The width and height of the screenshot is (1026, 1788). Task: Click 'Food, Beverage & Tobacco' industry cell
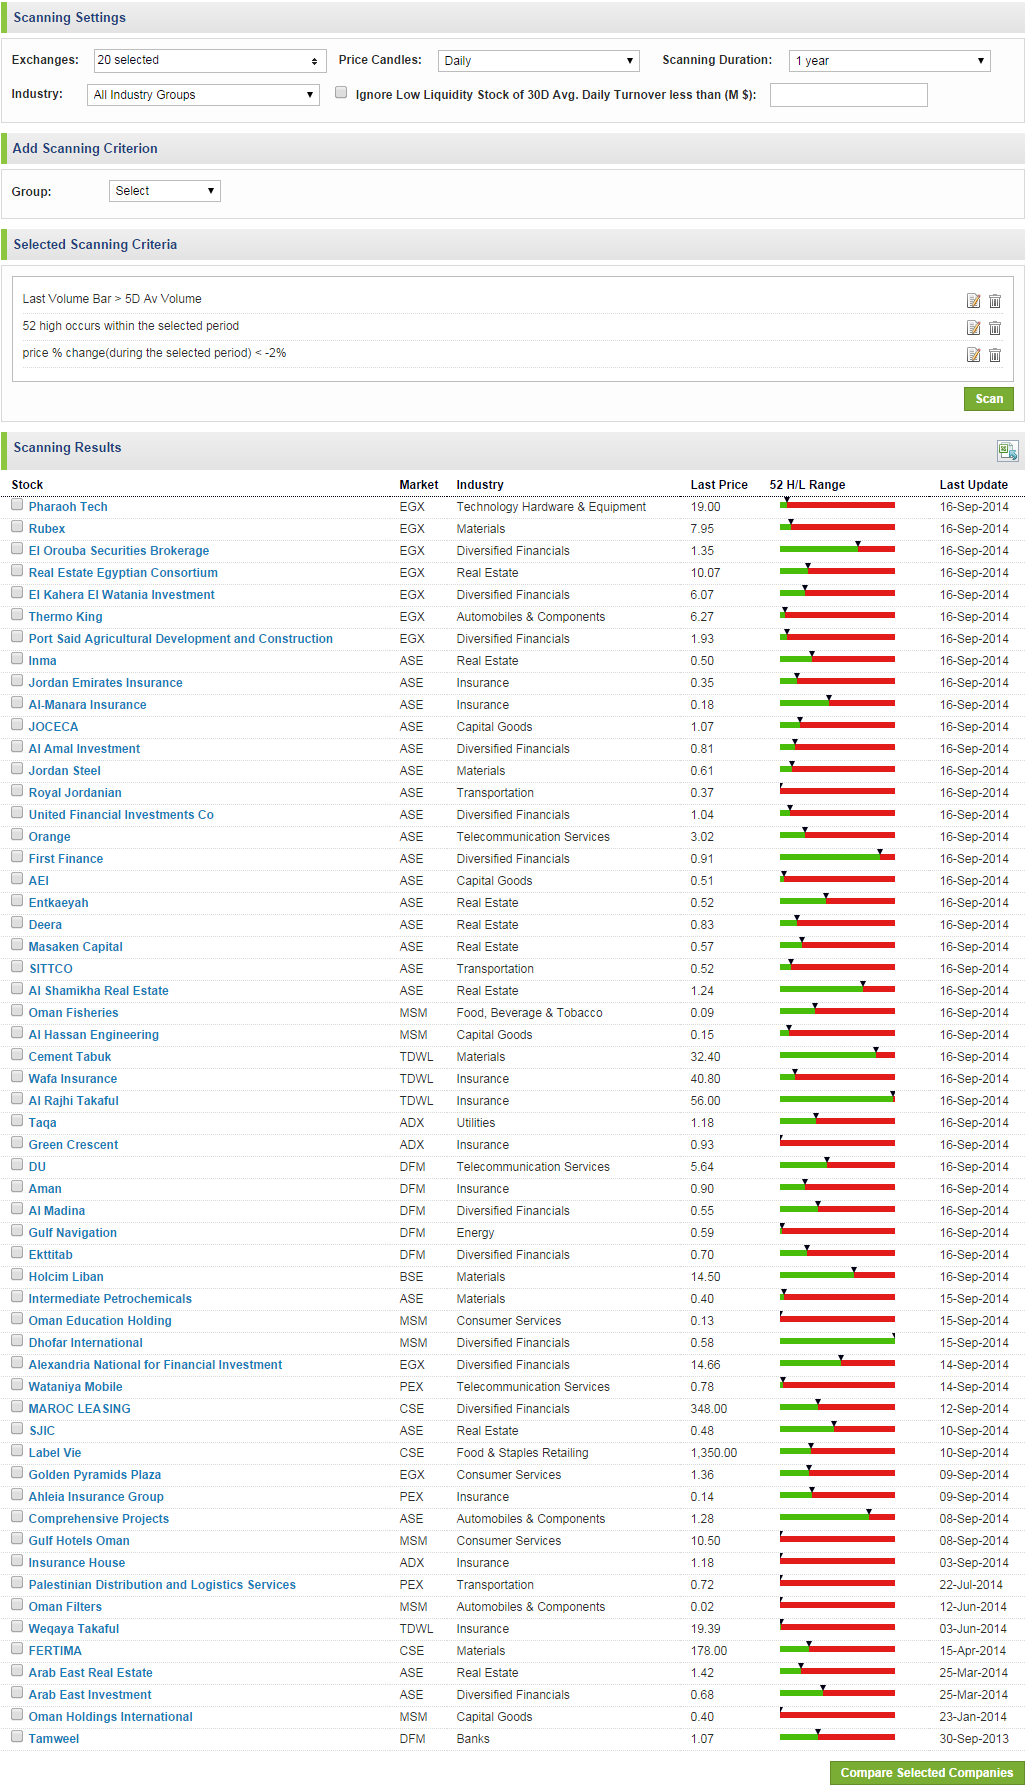coord(529,1013)
